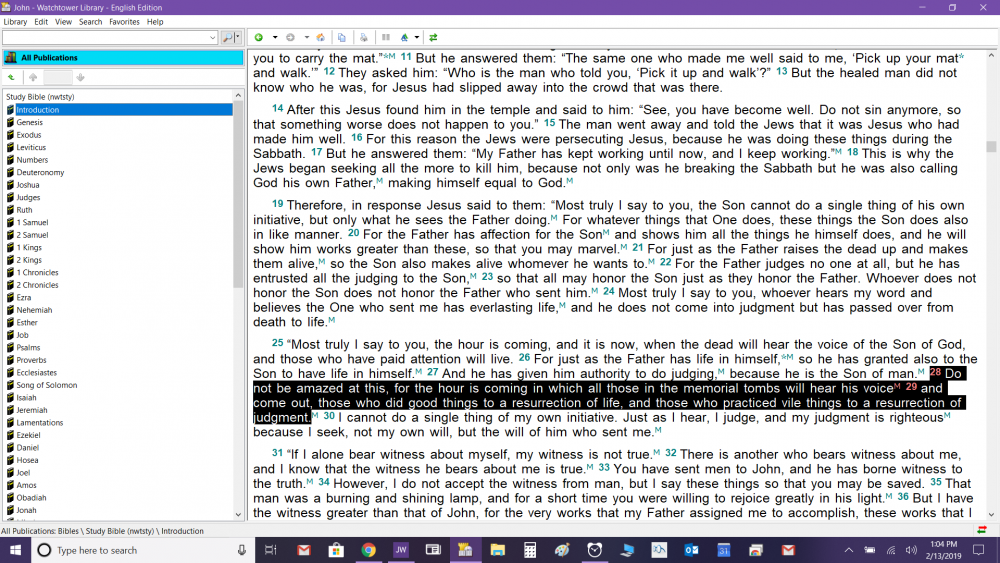The width and height of the screenshot is (1000, 563).
Task: Click the up arrow in navigation pane
Action: pos(33,77)
